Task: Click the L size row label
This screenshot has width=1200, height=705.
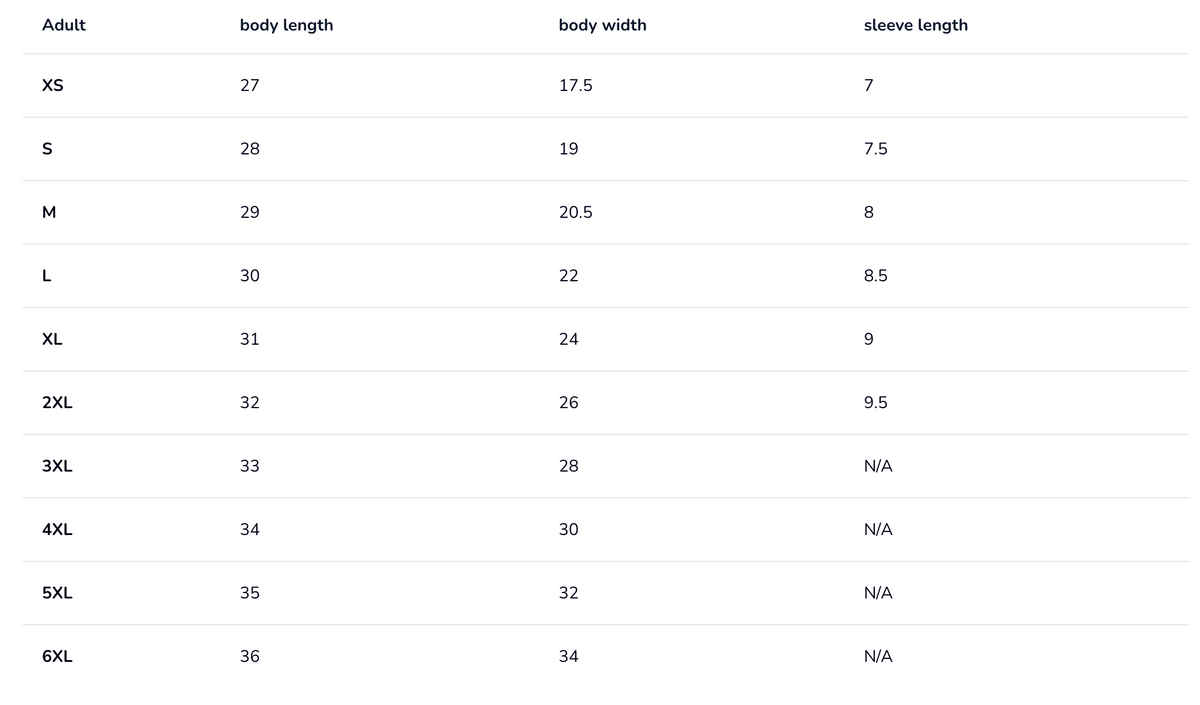Action: tap(46, 276)
